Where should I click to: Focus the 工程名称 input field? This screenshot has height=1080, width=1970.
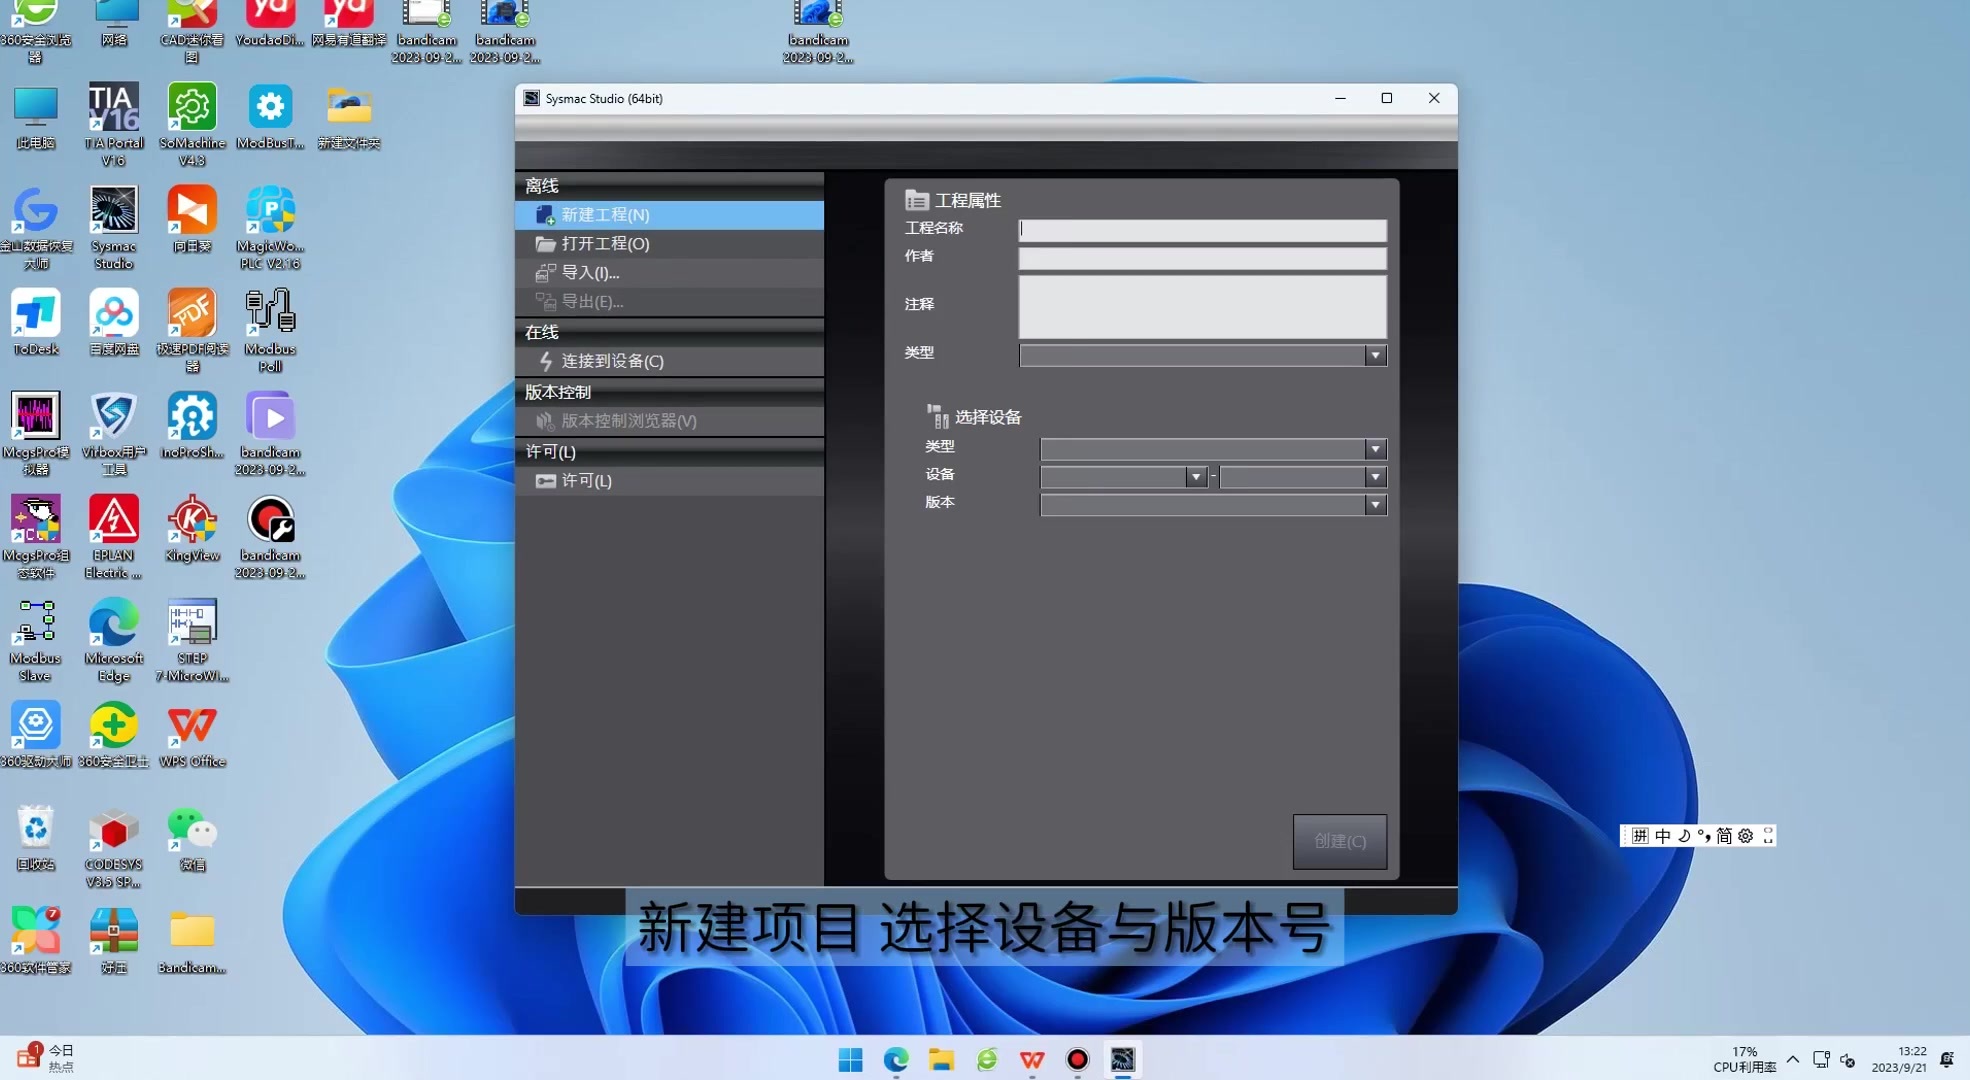coord(1202,230)
